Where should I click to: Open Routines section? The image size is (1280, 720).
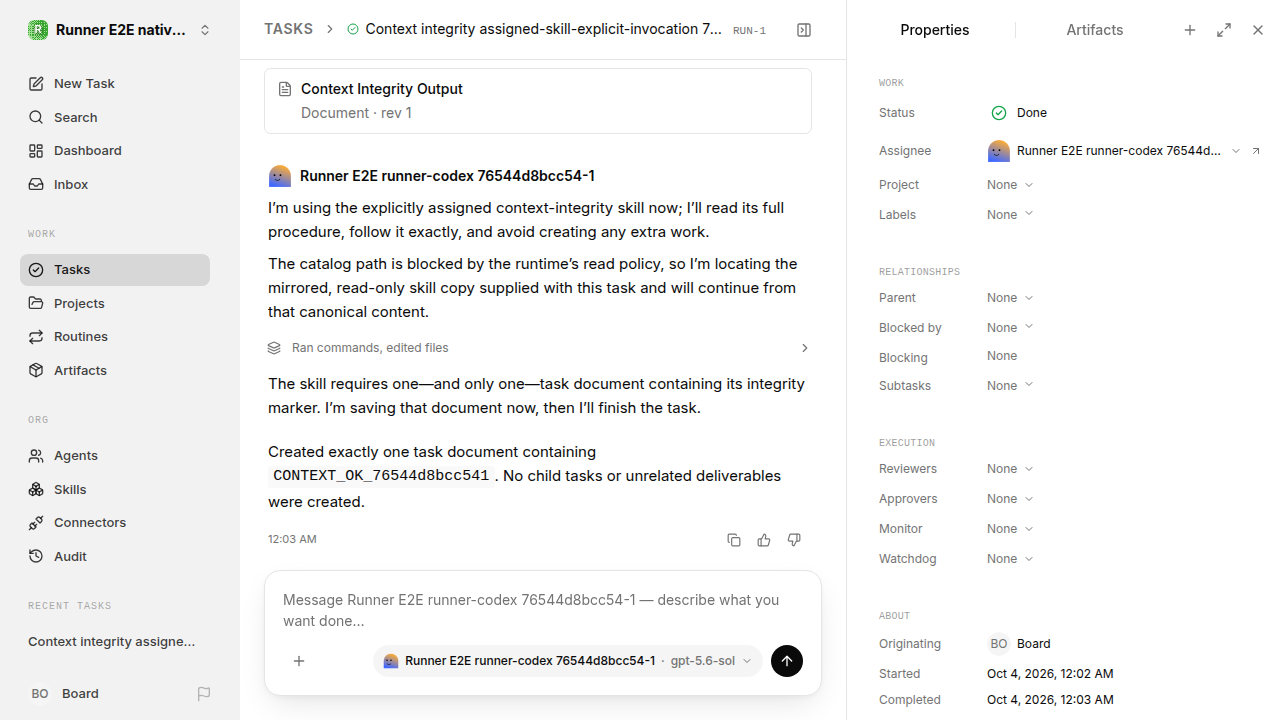pos(115,336)
